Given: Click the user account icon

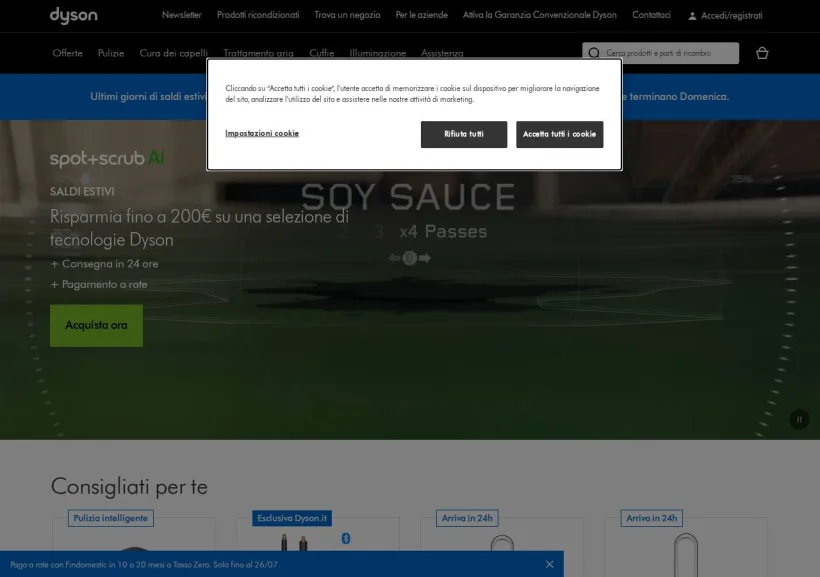Looking at the screenshot, I should point(692,16).
